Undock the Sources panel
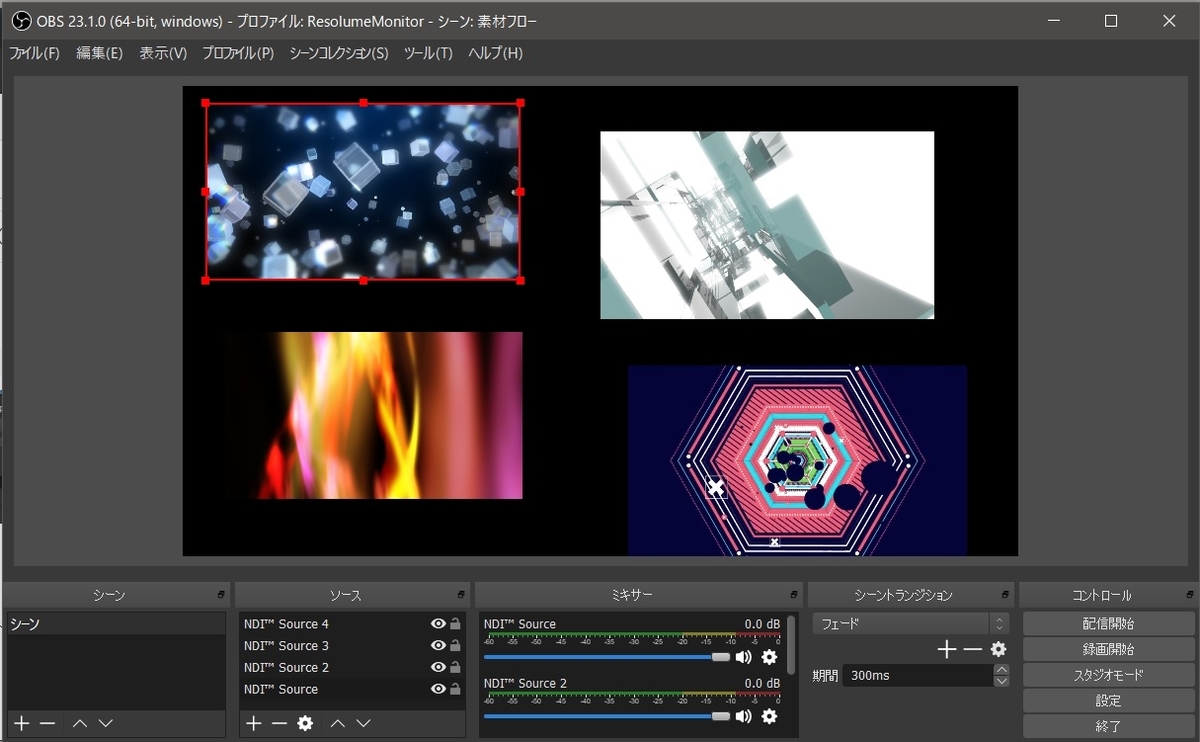The width and height of the screenshot is (1200, 742). pyautogui.click(x=461, y=595)
